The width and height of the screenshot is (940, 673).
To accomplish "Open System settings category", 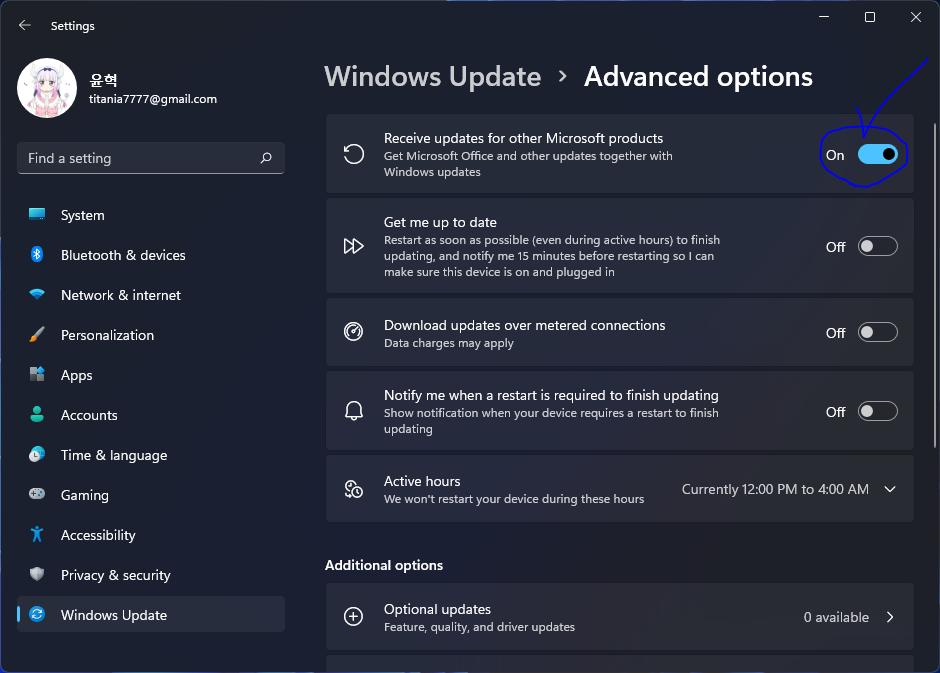I will click(151, 215).
